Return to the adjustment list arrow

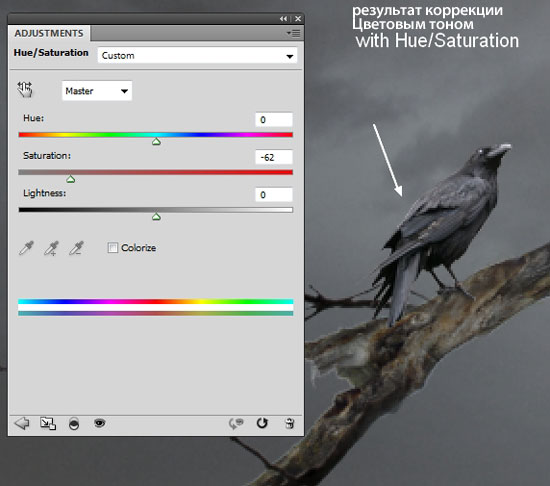pos(22,423)
